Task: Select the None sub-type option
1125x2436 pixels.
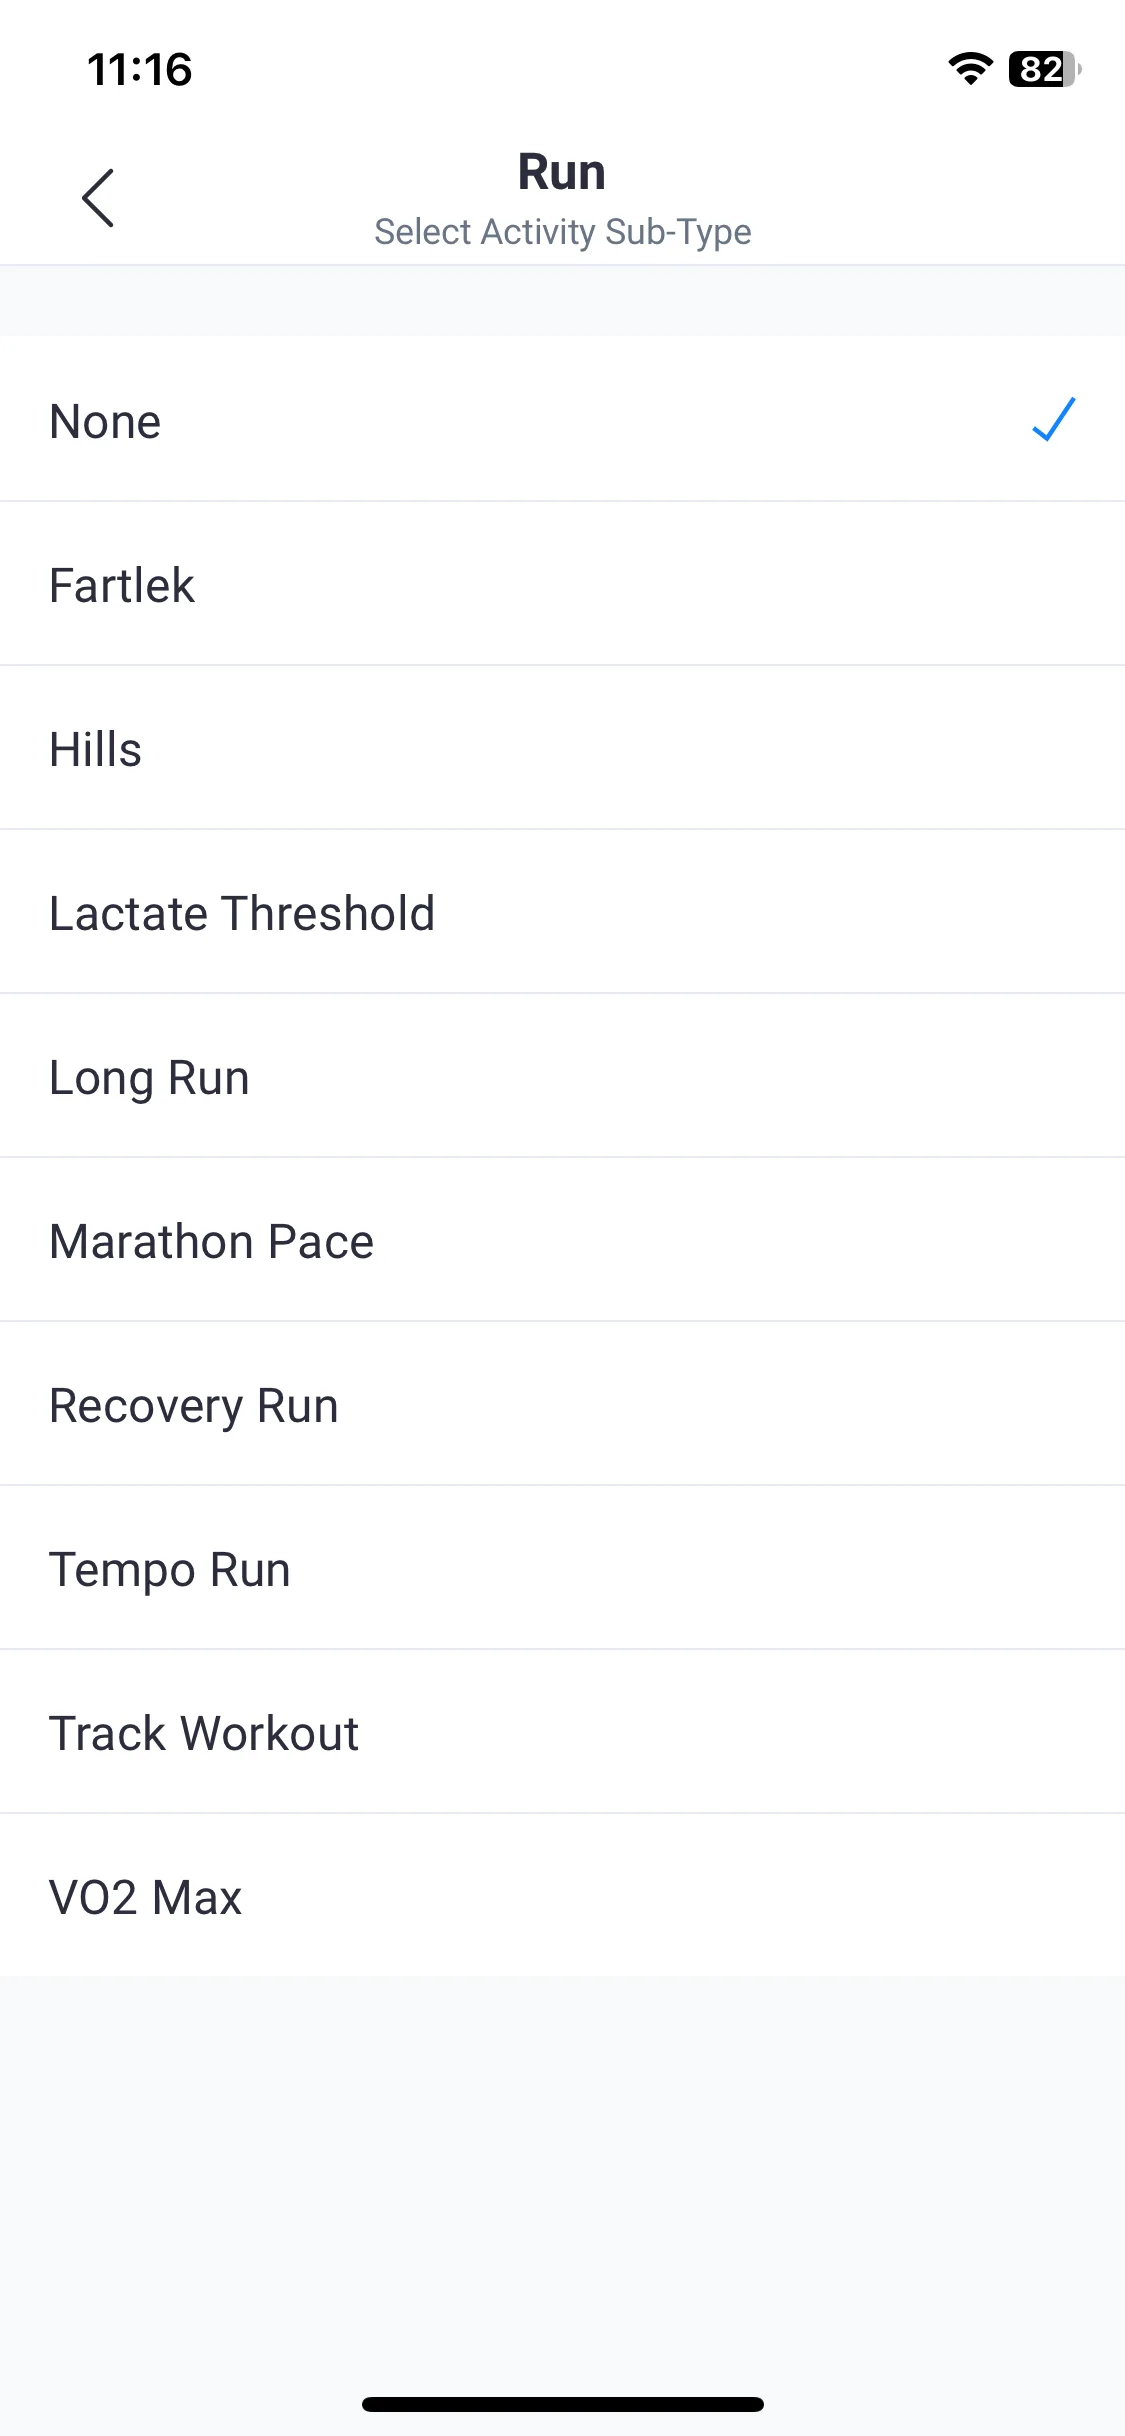Action: coord(562,419)
